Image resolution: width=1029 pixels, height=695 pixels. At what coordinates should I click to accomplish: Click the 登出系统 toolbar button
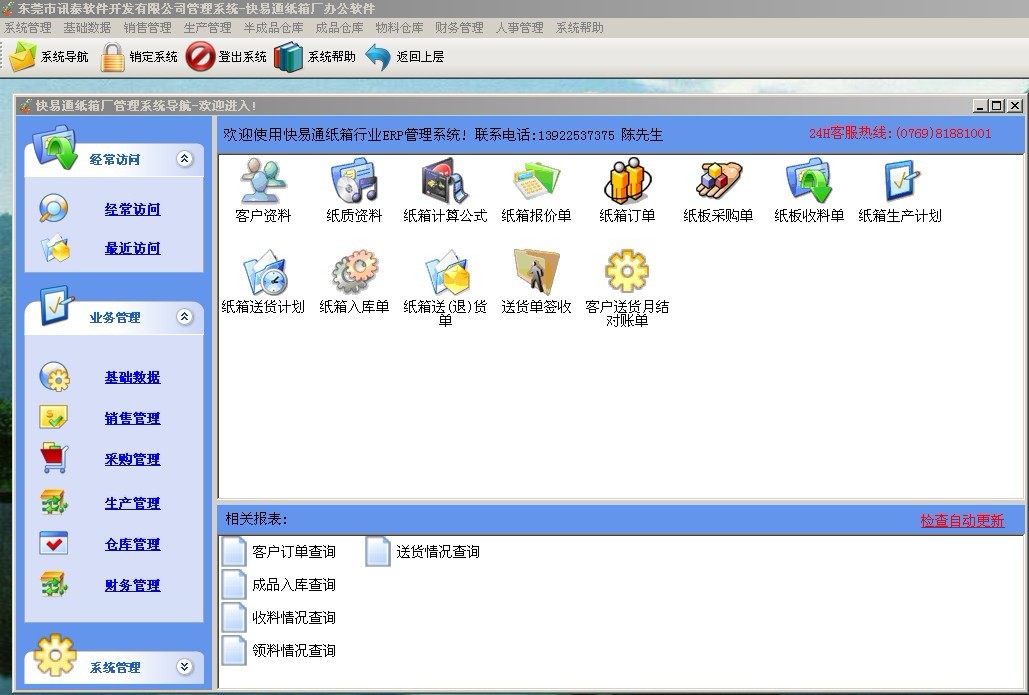[x=226, y=56]
